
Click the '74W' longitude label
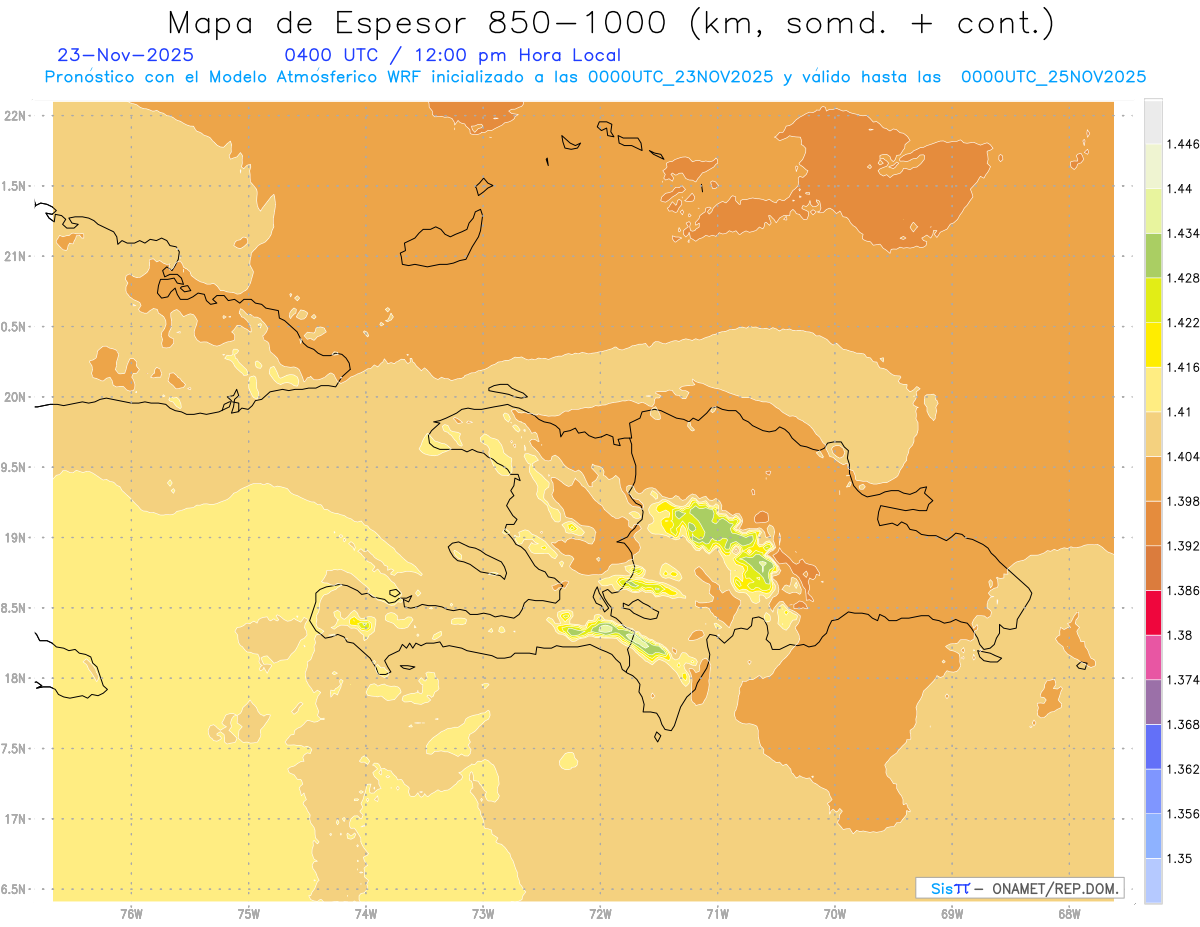point(366,913)
